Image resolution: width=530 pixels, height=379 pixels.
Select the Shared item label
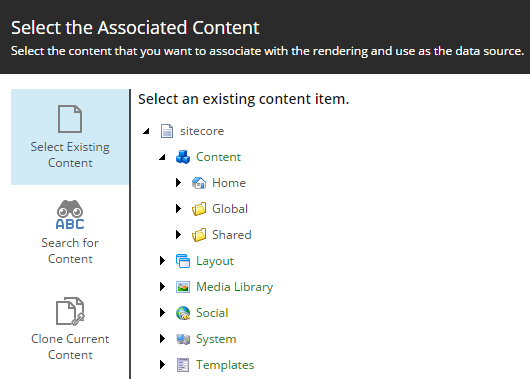[x=232, y=235]
